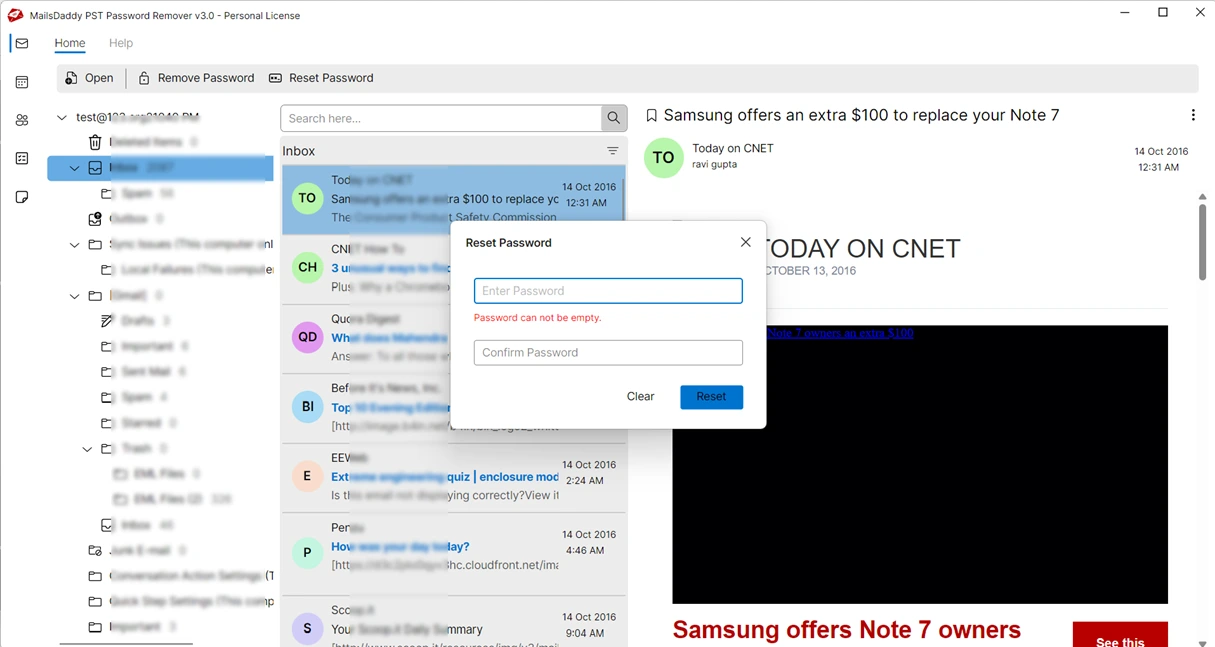Click the blue Reset button
This screenshot has width=1215, height=647.
tap(711, 397)
